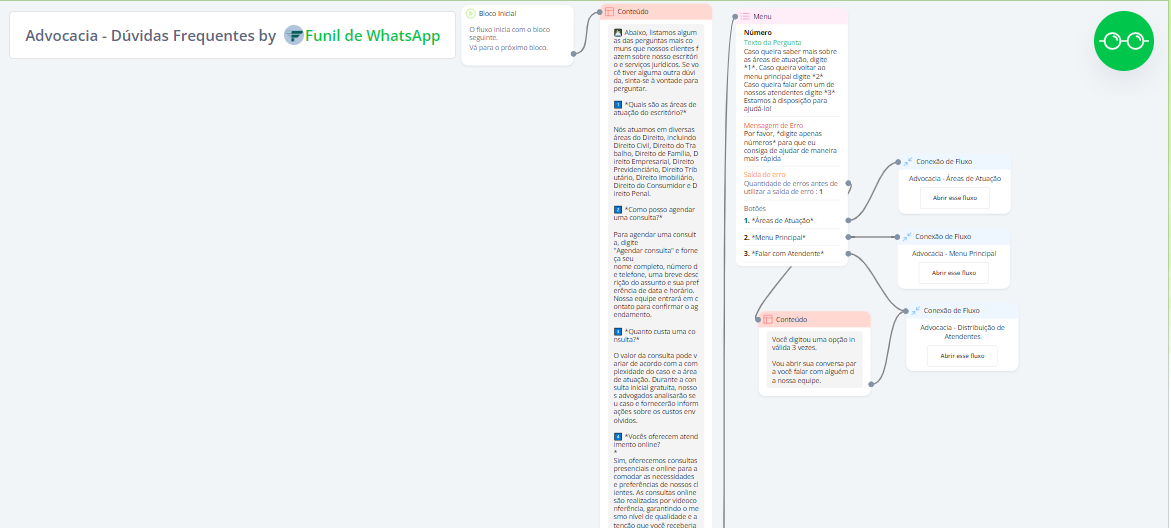Click the Saída de erro connector dot
Viewport: 1171px width, 528px height.
point(848,184)
